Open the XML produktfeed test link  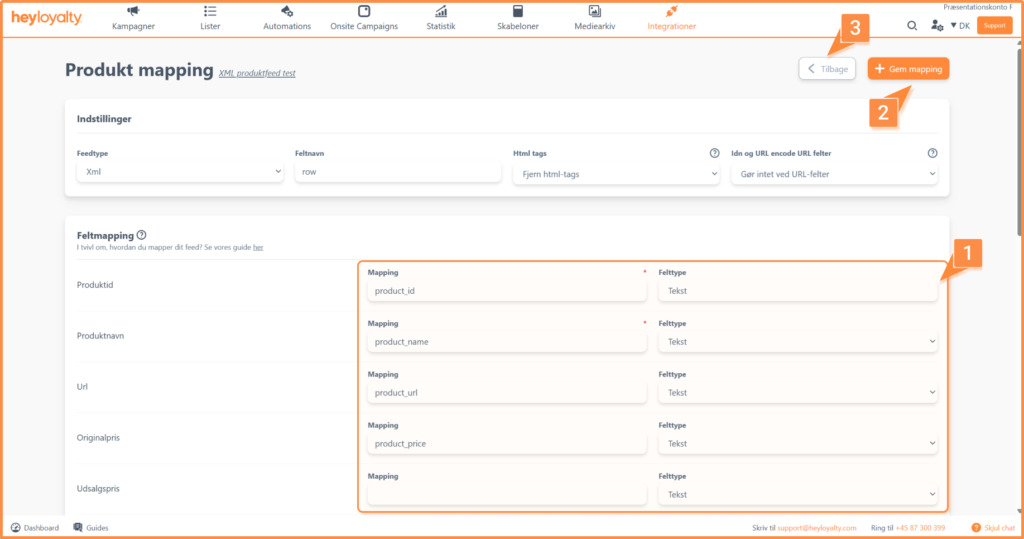click(257, 73)
